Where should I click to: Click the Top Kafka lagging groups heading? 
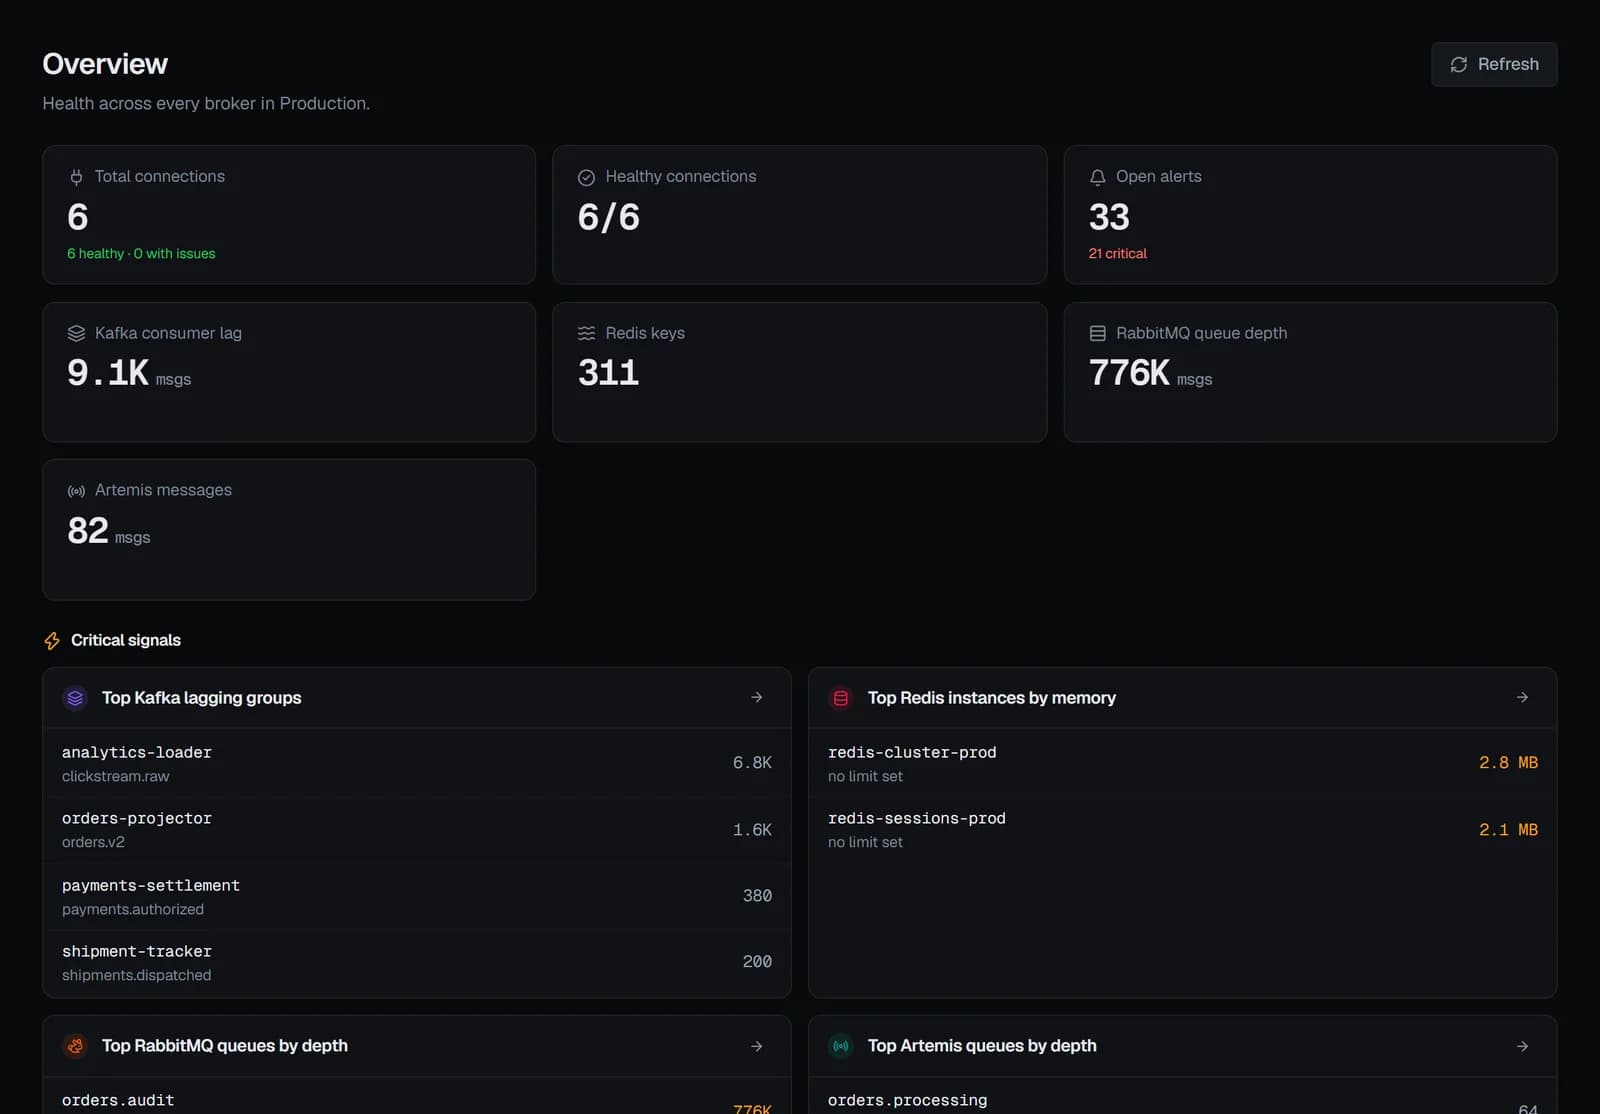201,698
